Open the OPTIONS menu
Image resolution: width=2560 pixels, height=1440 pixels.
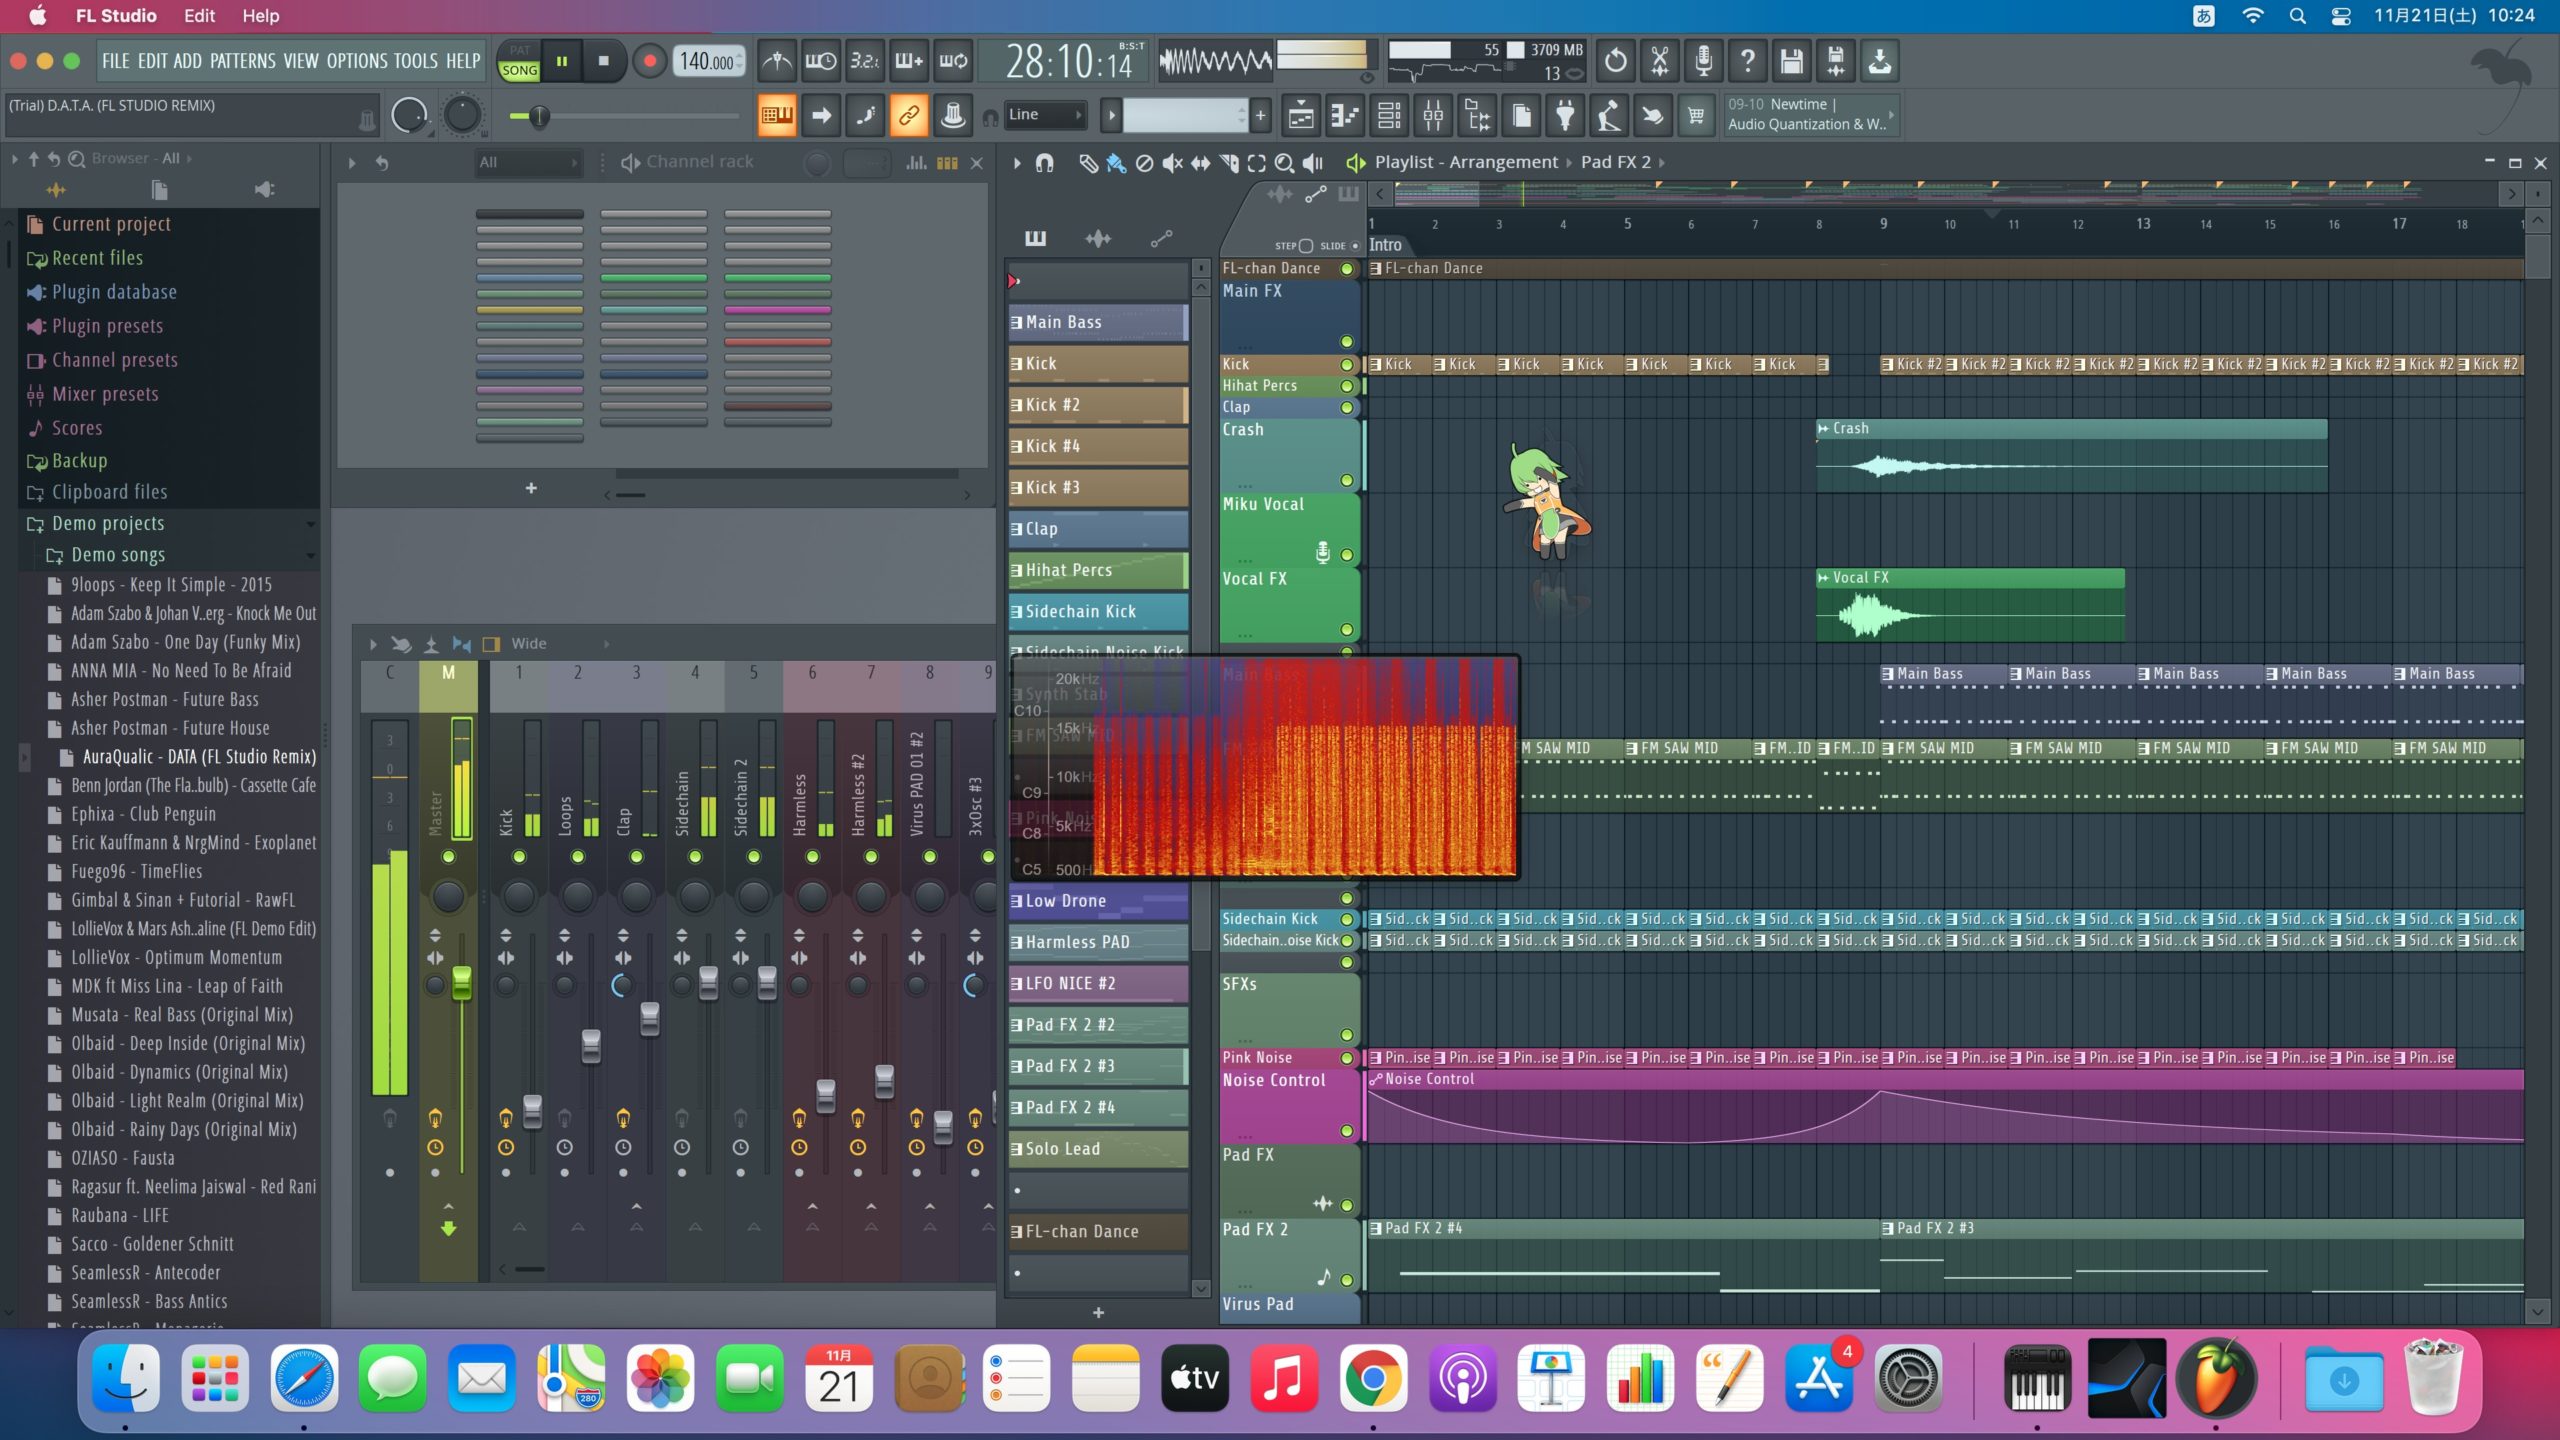click(357, 61)
